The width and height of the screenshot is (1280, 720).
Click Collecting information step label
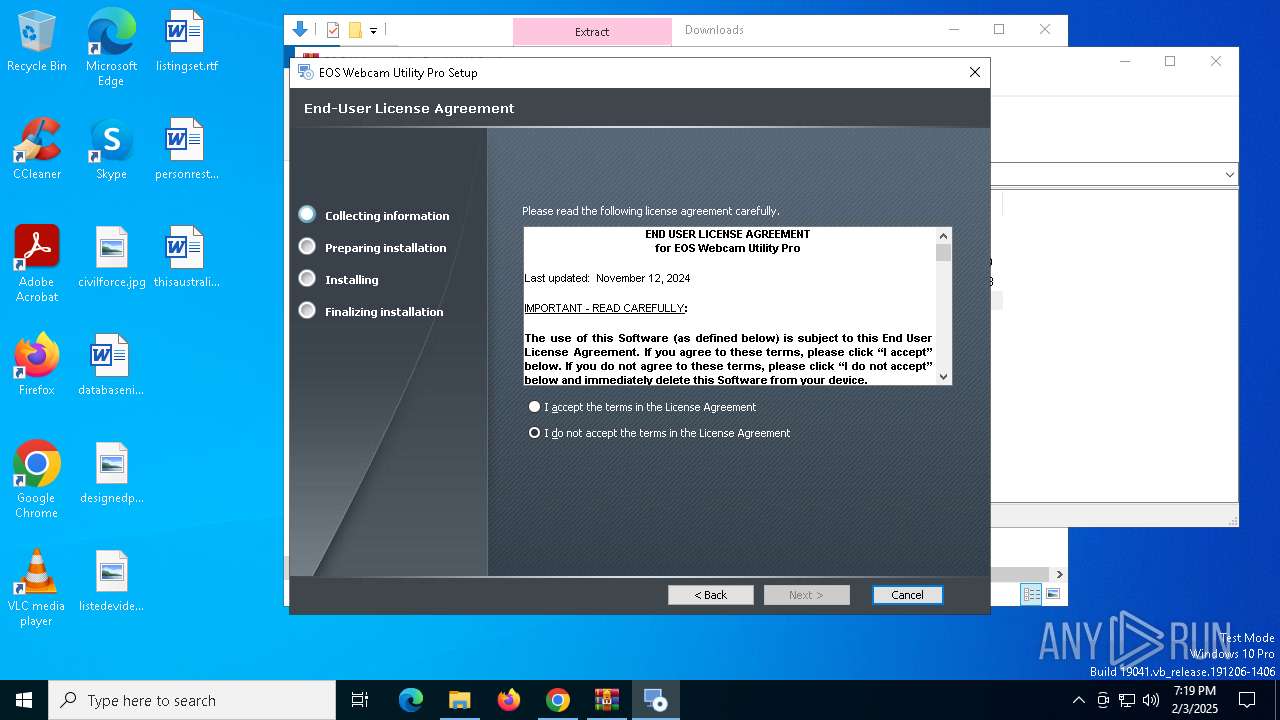(387, 216)
